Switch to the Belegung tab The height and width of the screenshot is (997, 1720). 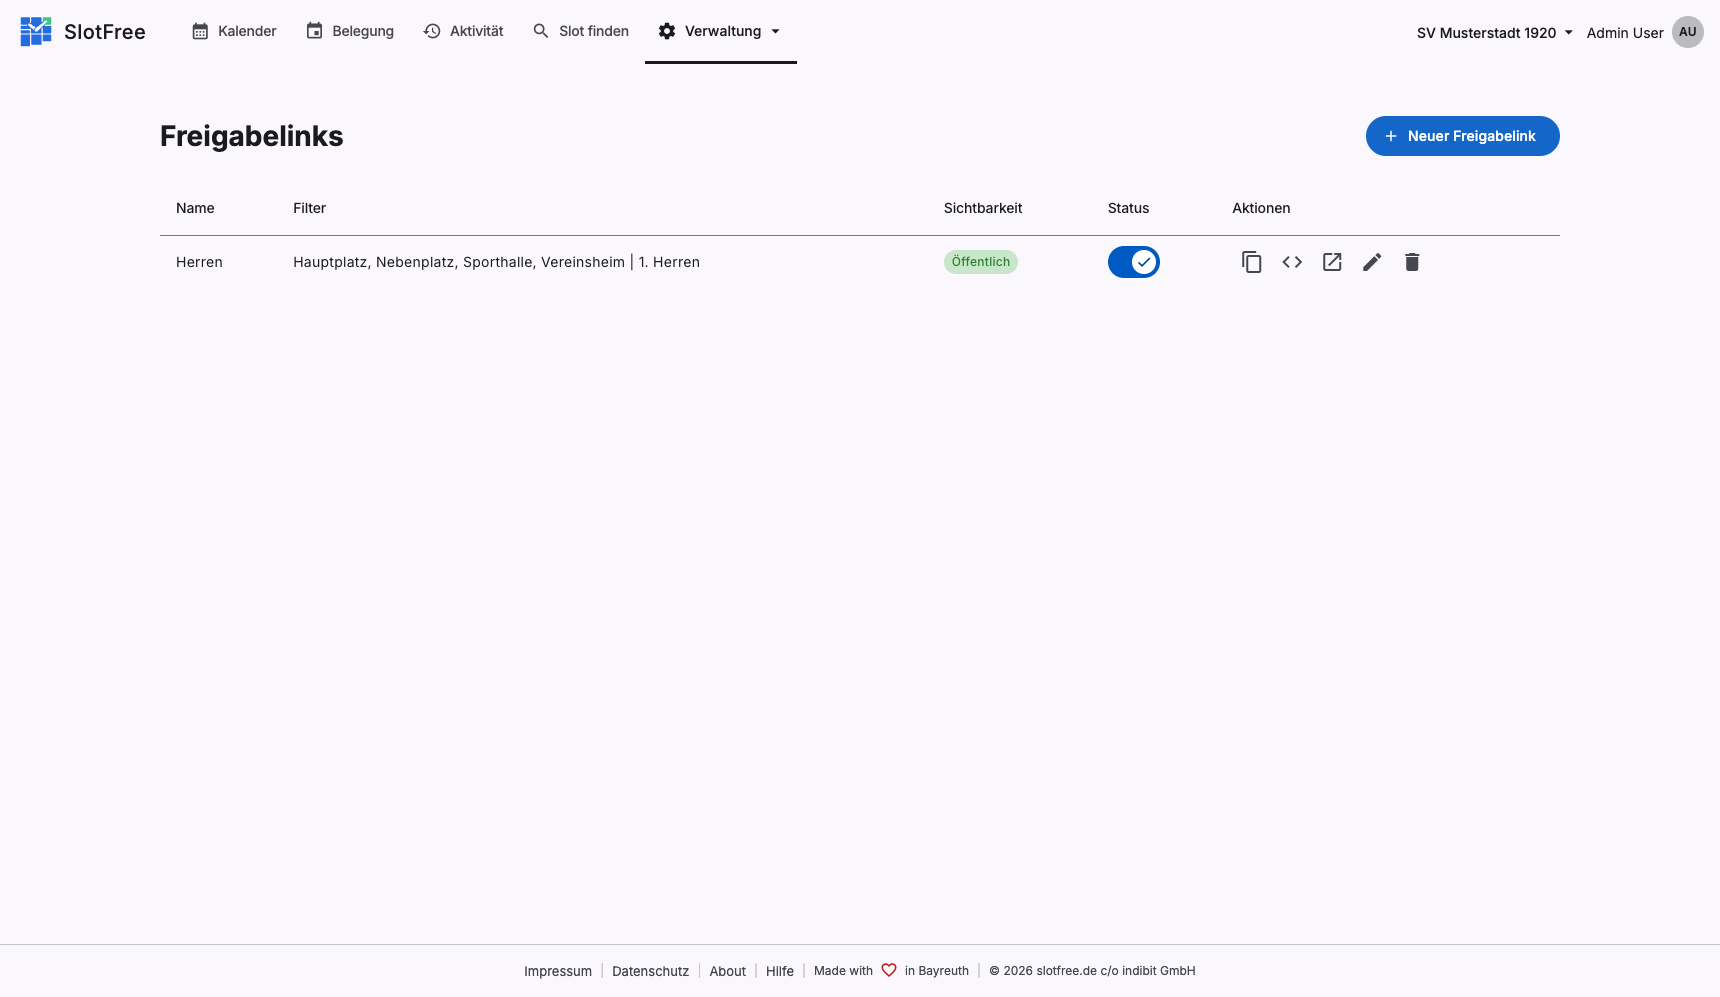point(350,31)
